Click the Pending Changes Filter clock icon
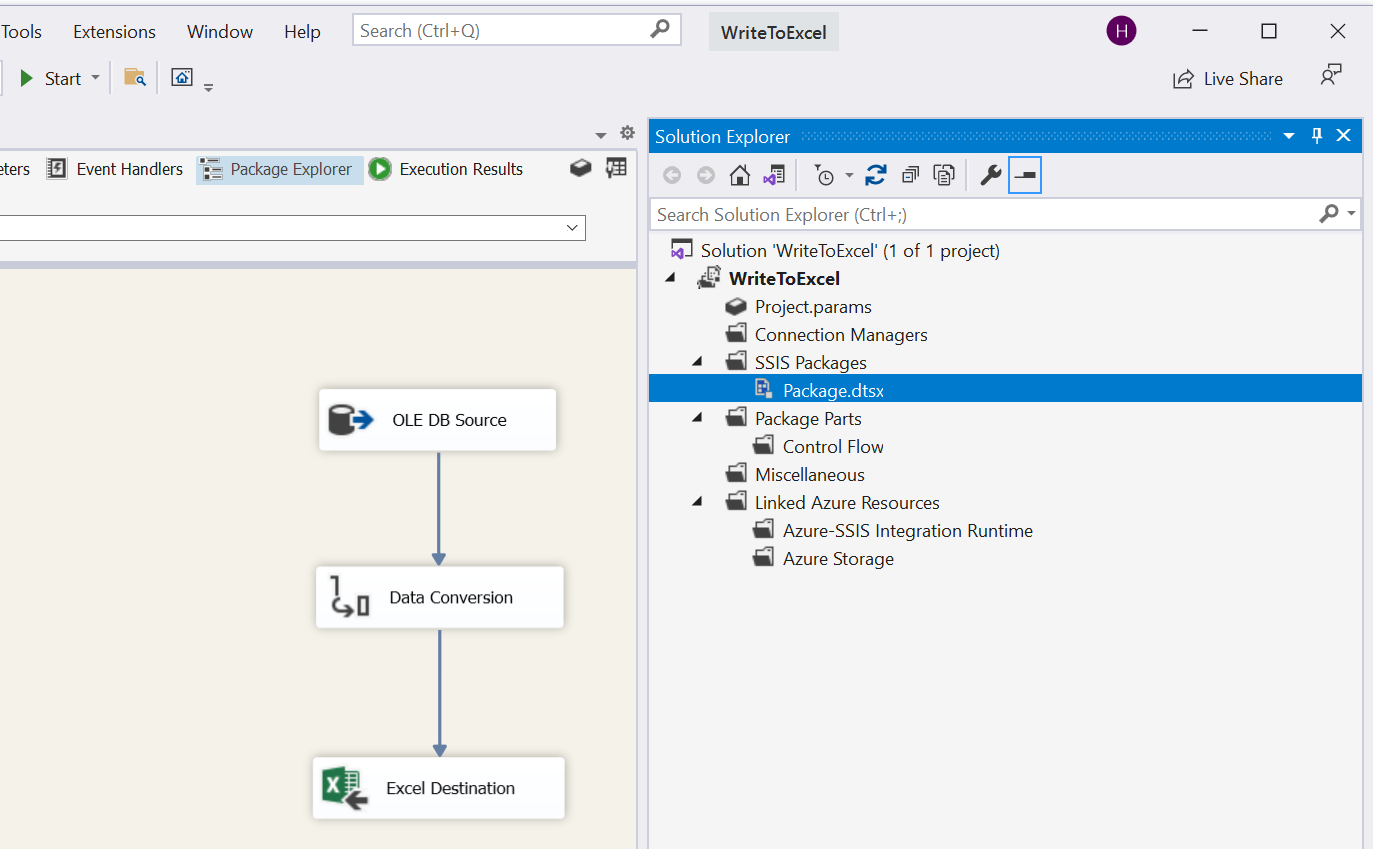This screenshot has width=1373, height=849. [x=824, y=176]
